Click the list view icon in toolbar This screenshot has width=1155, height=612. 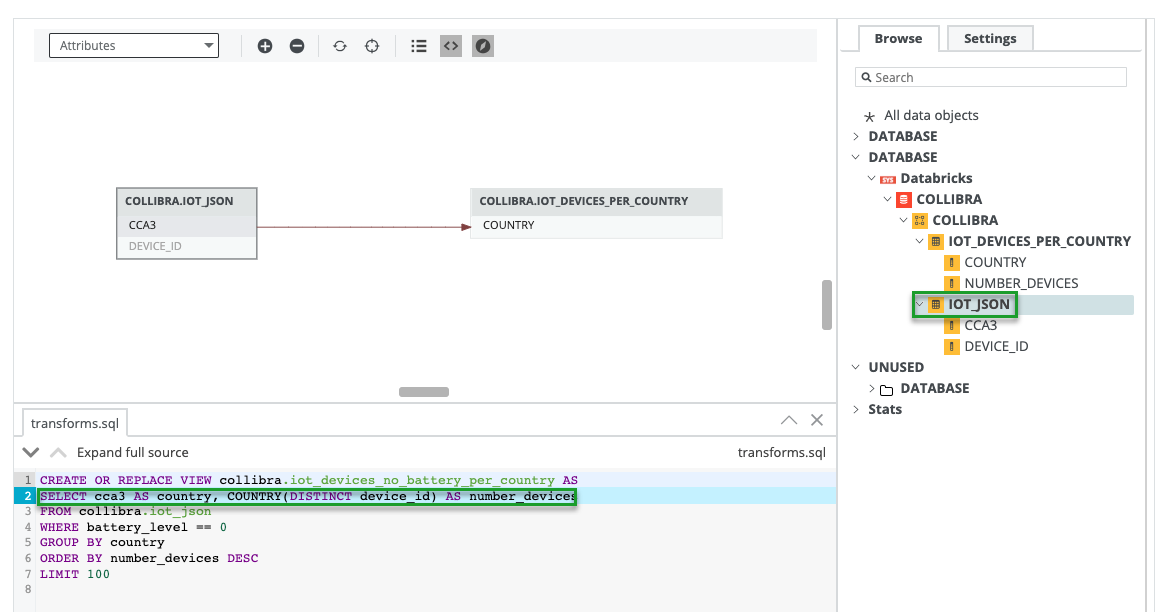pyautogui.click(x=419, y=46)
